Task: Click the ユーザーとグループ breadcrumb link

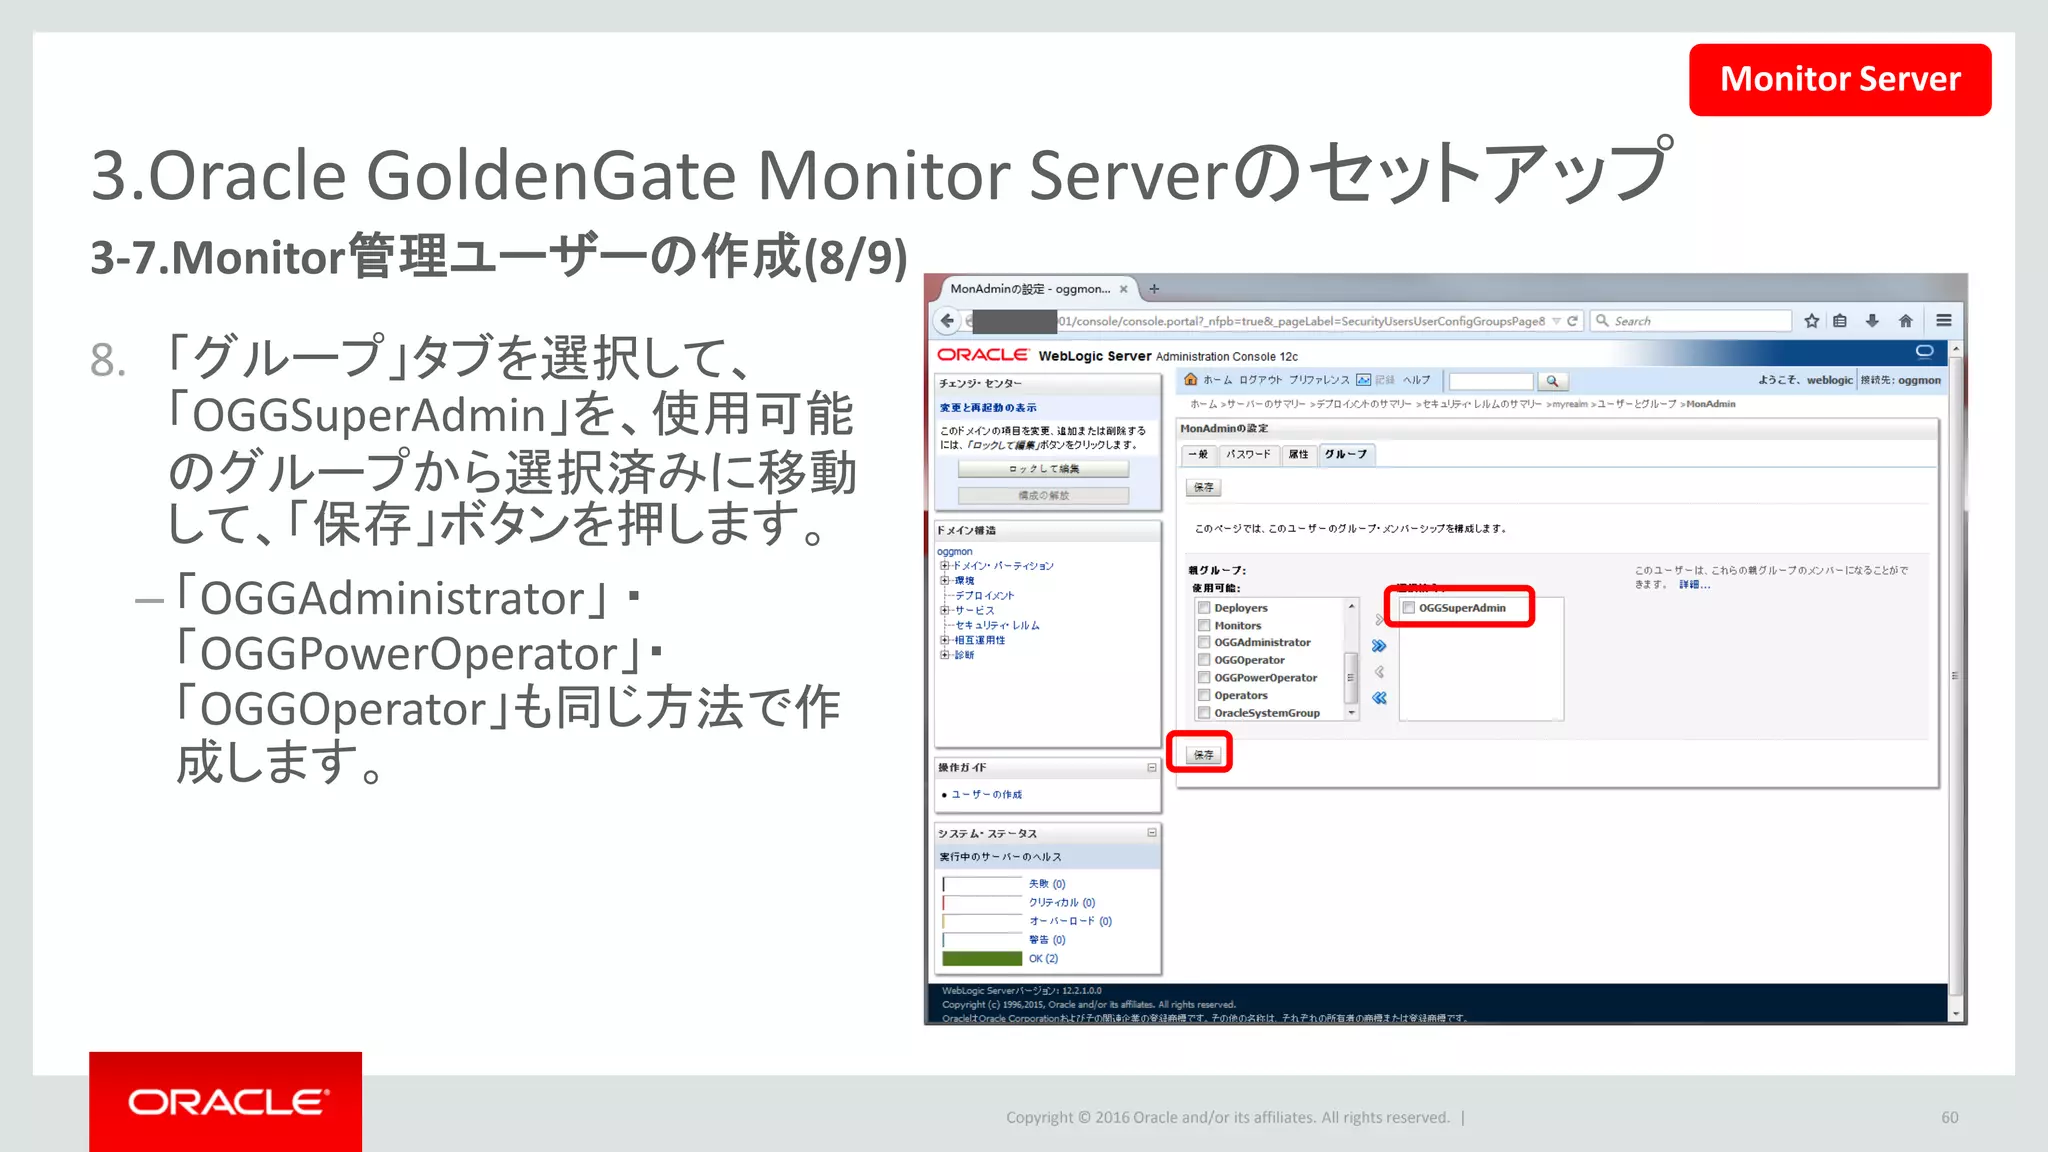Action: tap(1637, 404)
